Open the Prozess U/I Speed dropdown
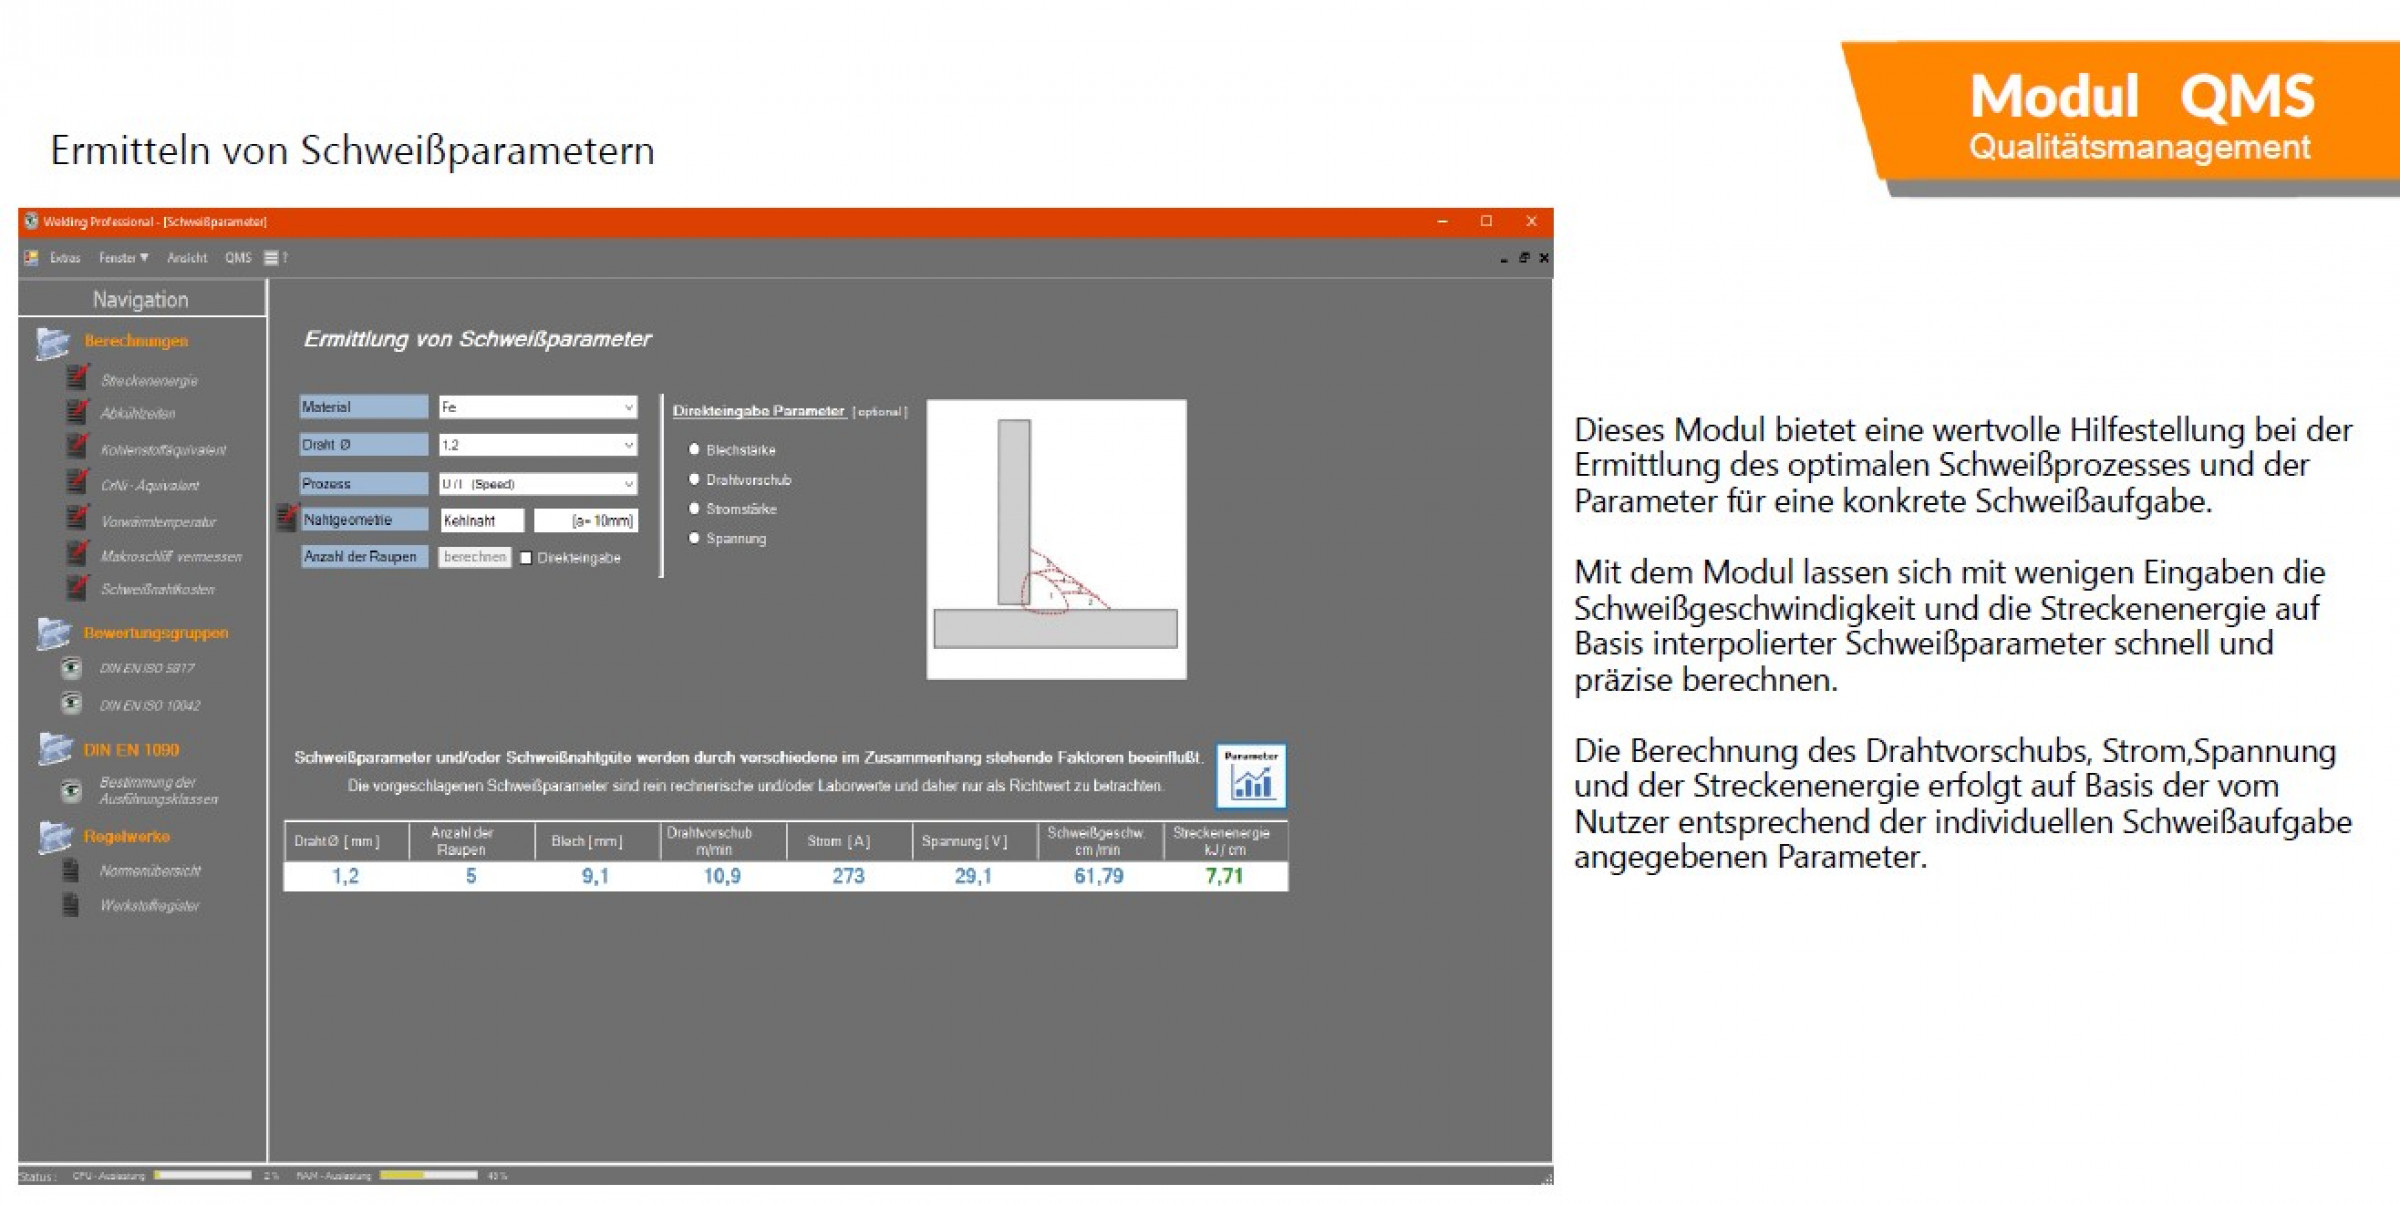The height and width of the screenshot is (1205, 2400). tap(537, 483)
